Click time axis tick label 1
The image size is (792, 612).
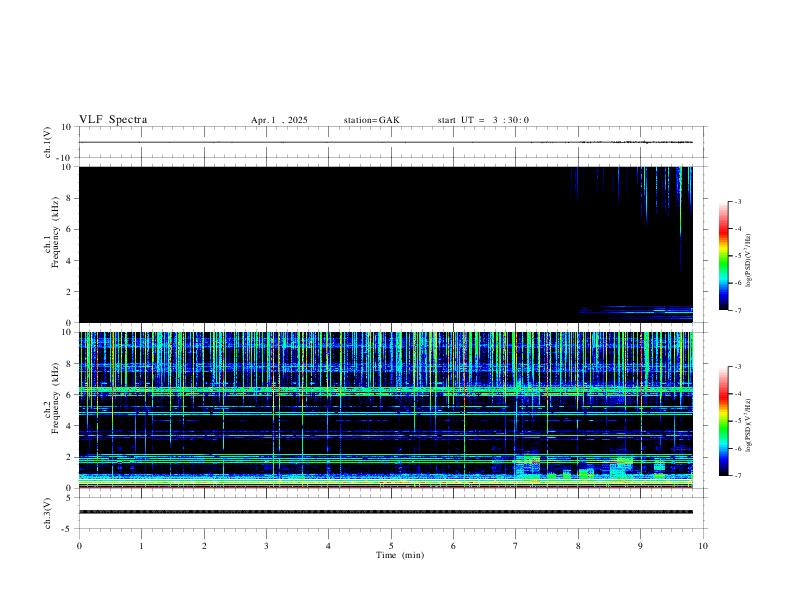(141, 546)
